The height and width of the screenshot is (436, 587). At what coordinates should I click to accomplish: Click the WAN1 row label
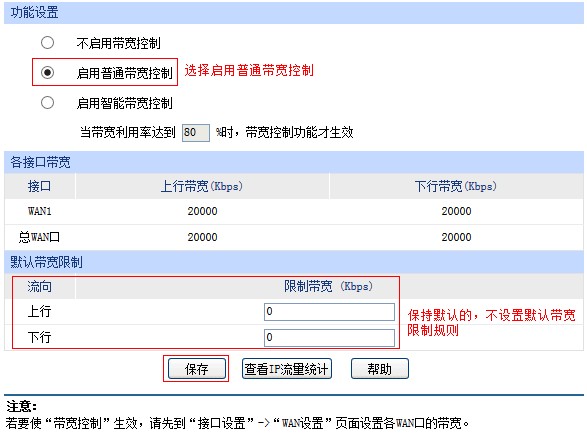(x=39, y=211)
